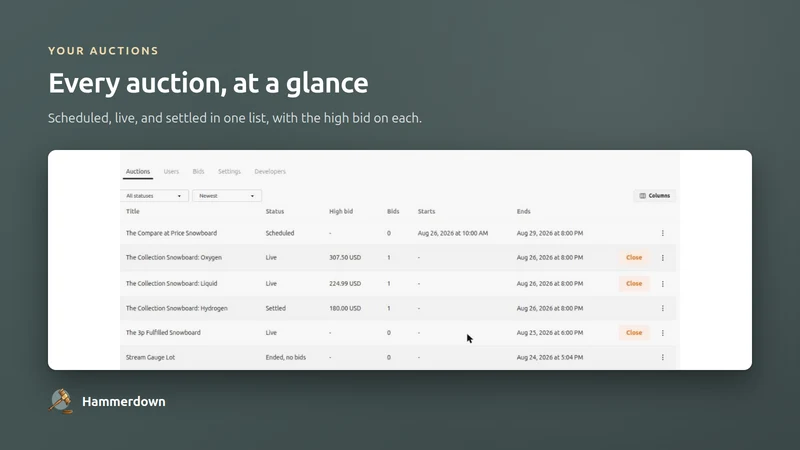
Task: Select The Compare at Price Snowboard title
Action: click(171, 233)
